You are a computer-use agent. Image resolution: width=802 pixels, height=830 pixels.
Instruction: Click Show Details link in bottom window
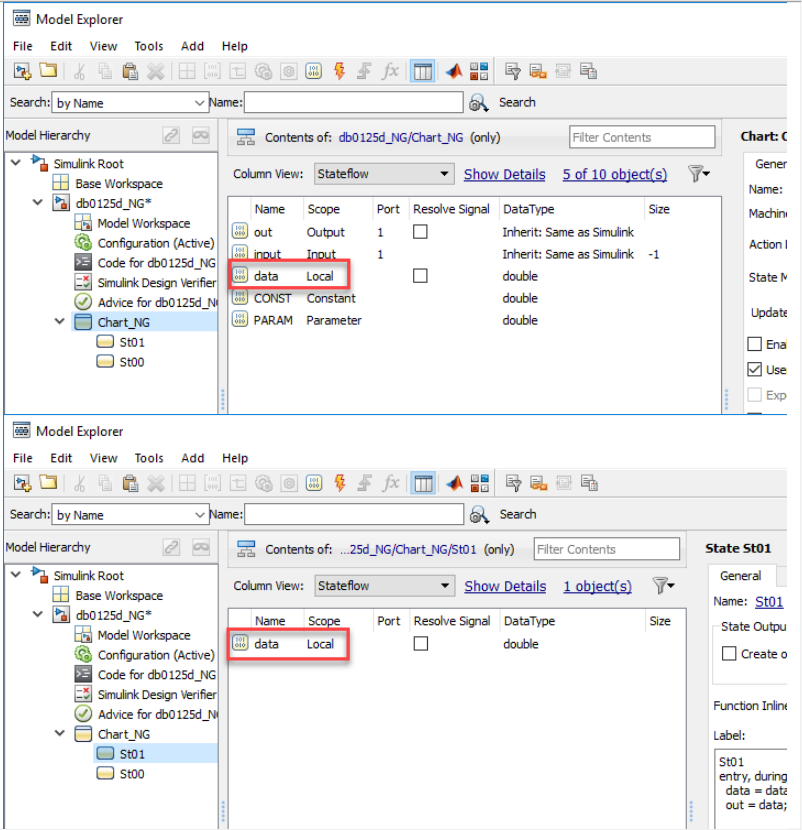505,586
